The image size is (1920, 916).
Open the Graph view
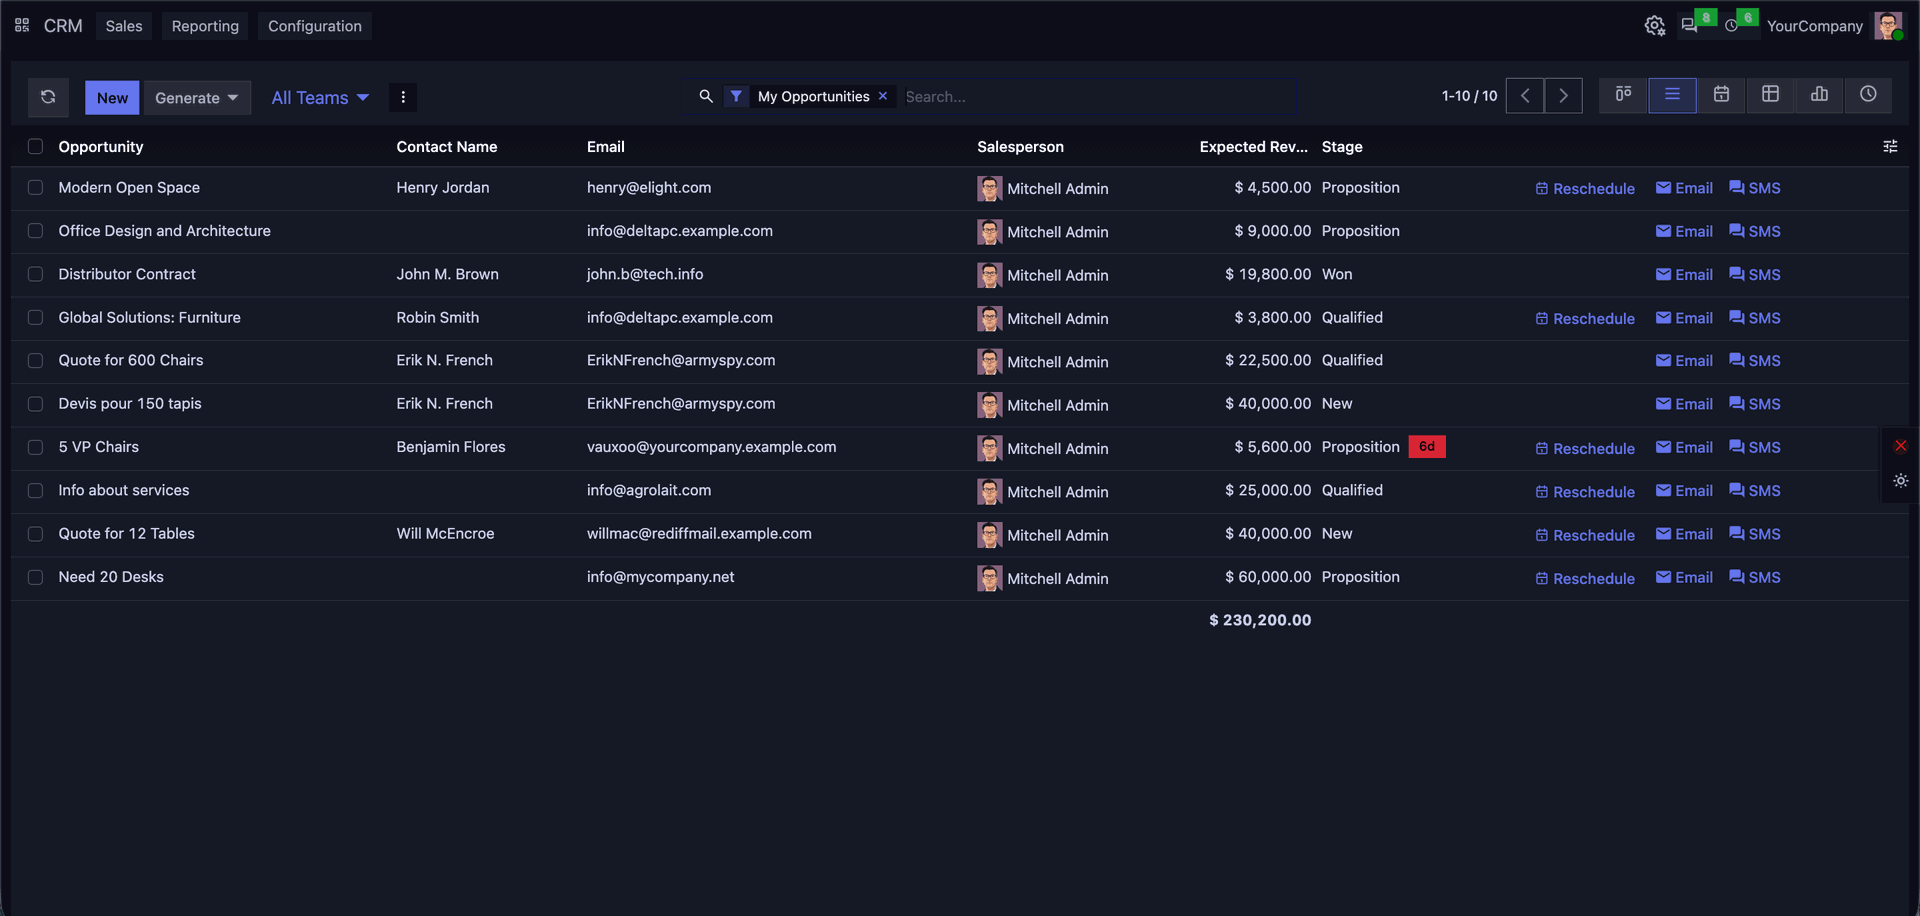click(x=1819, y=95)
